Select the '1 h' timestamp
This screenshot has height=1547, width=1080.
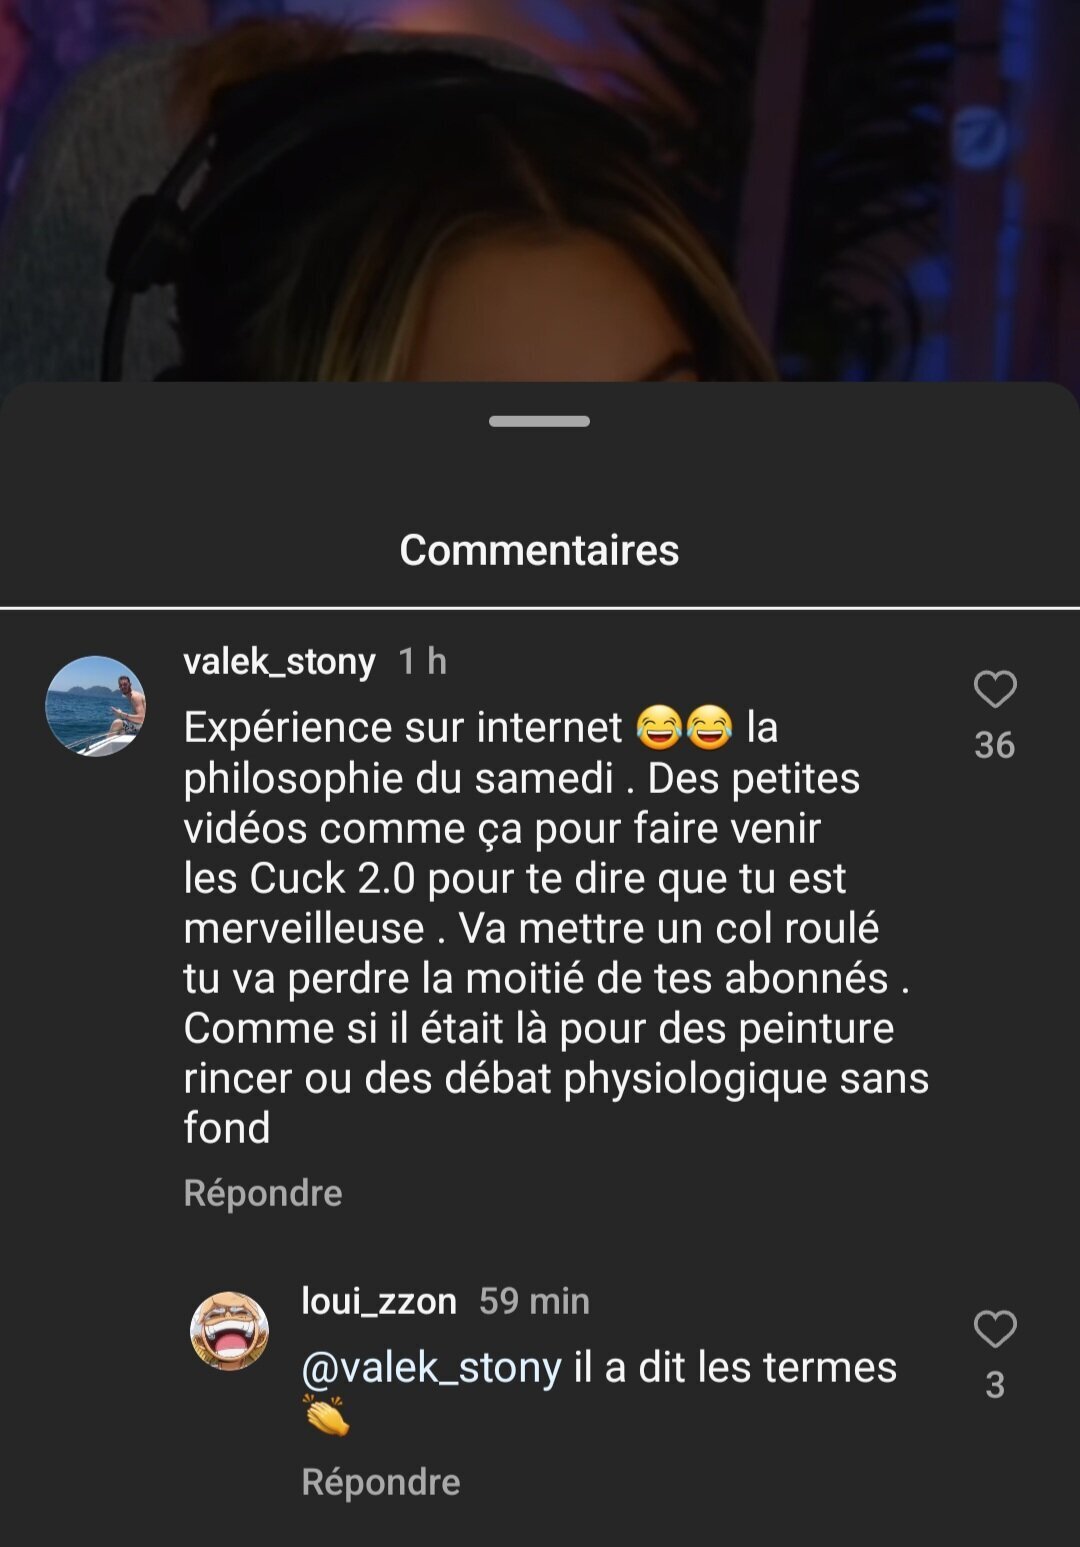422,661
